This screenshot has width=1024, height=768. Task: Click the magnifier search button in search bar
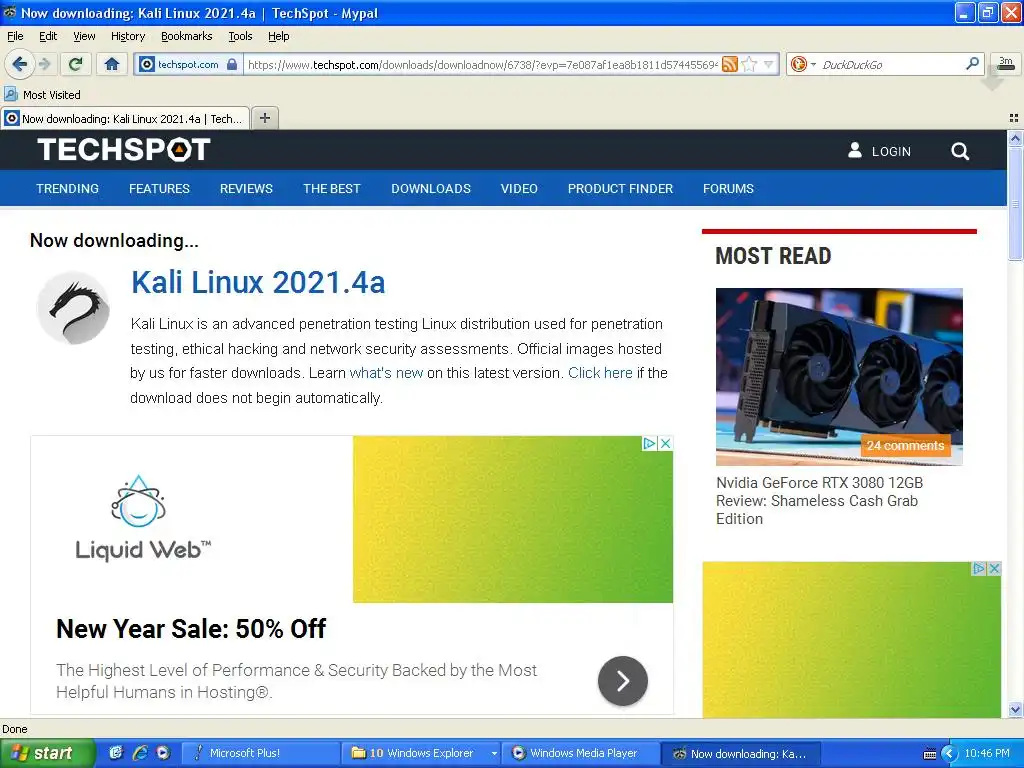coord(972,63)
